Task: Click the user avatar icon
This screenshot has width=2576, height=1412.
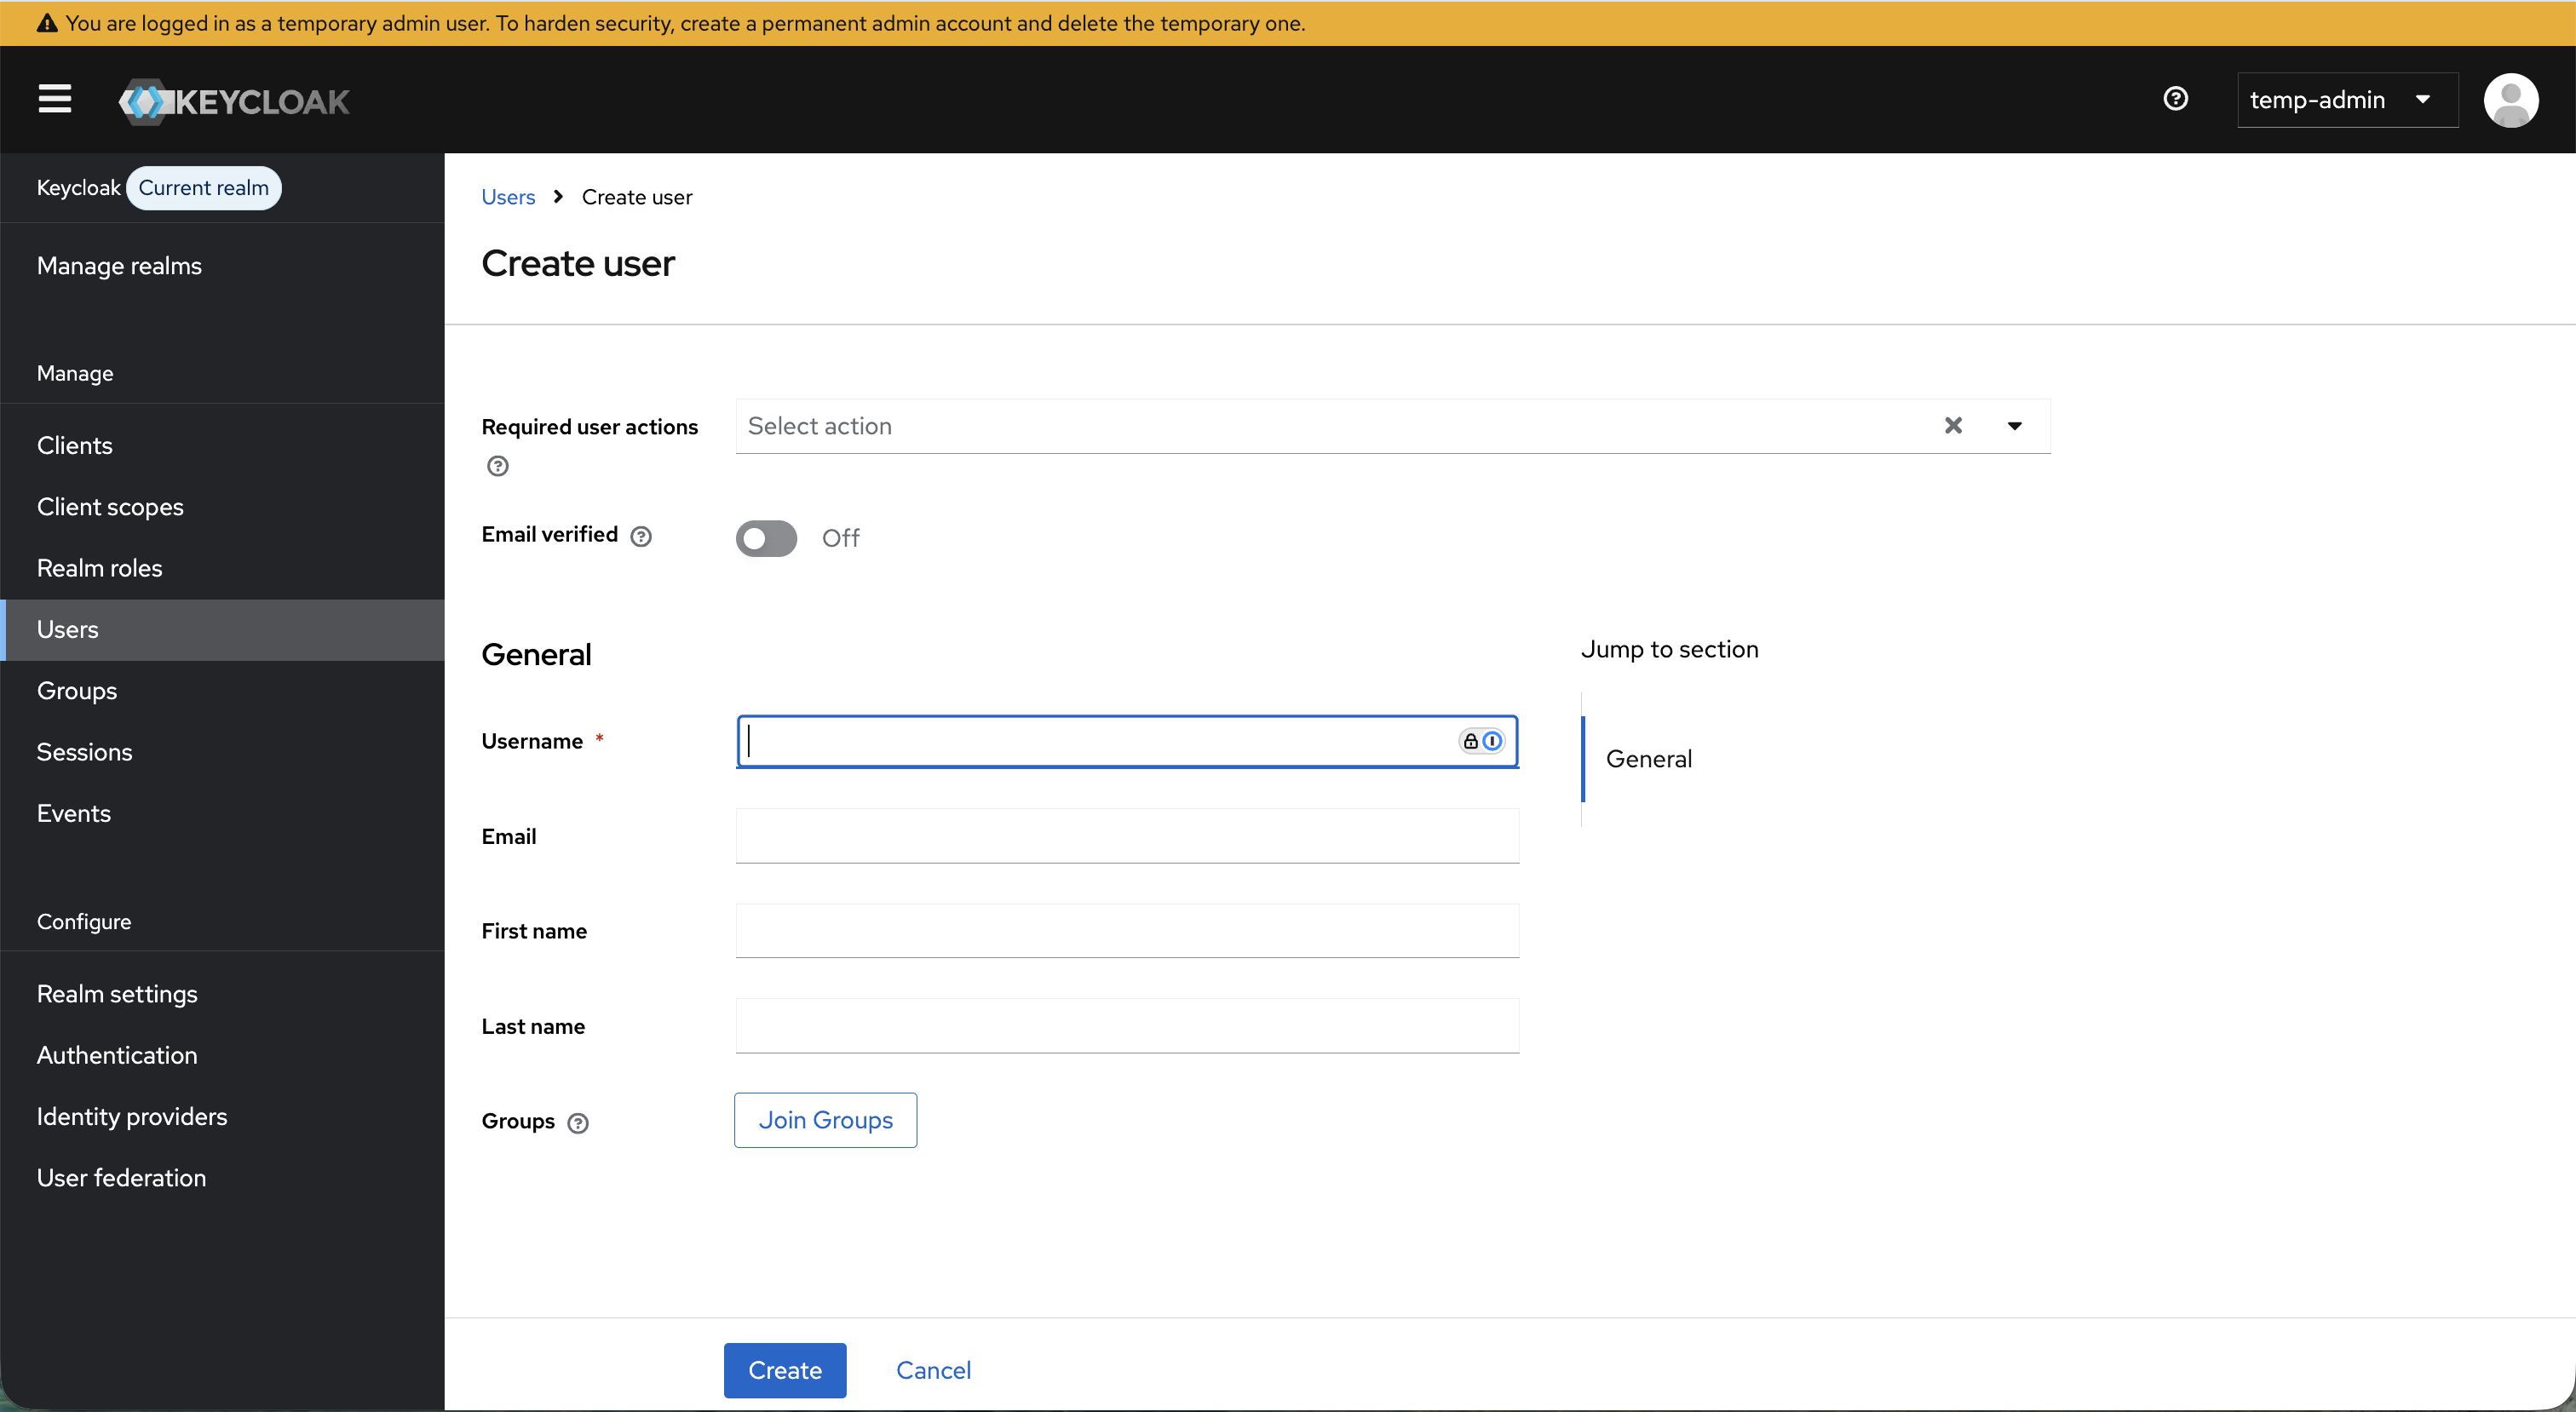Action: [x=2513, y=100]
